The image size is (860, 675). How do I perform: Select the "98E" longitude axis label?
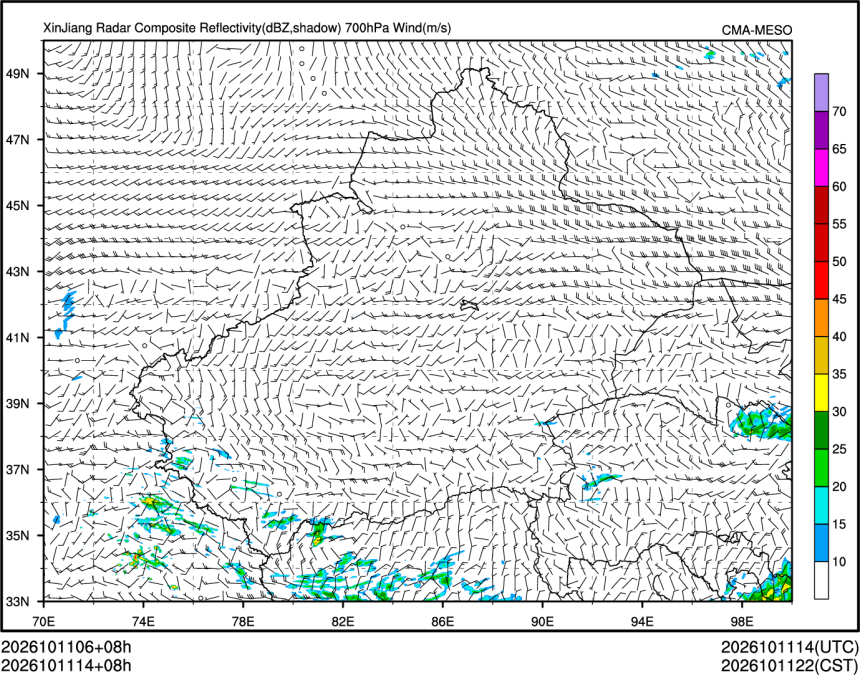(742, 621)
